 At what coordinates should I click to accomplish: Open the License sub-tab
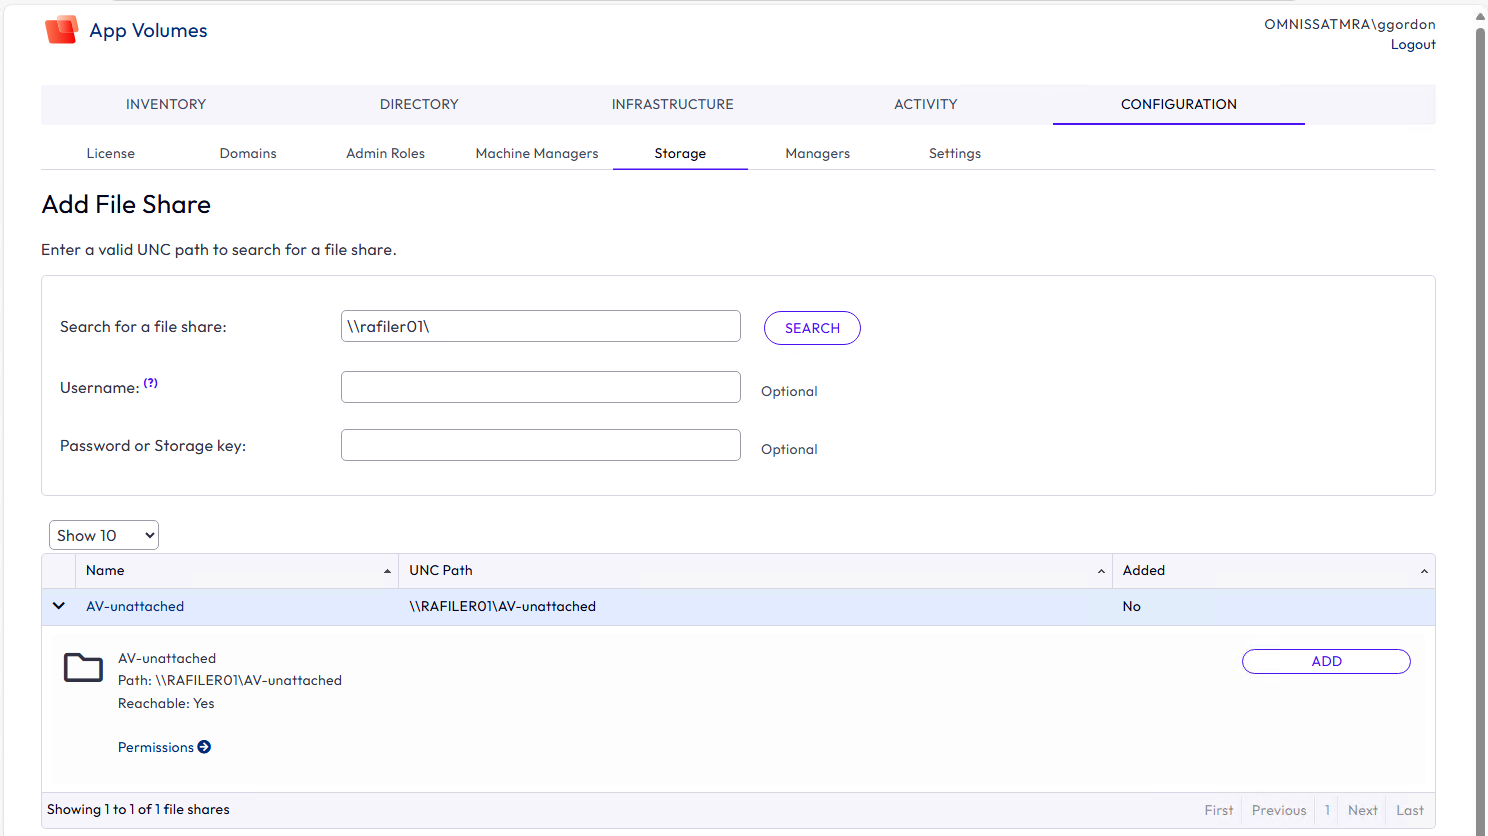point(110,153)
